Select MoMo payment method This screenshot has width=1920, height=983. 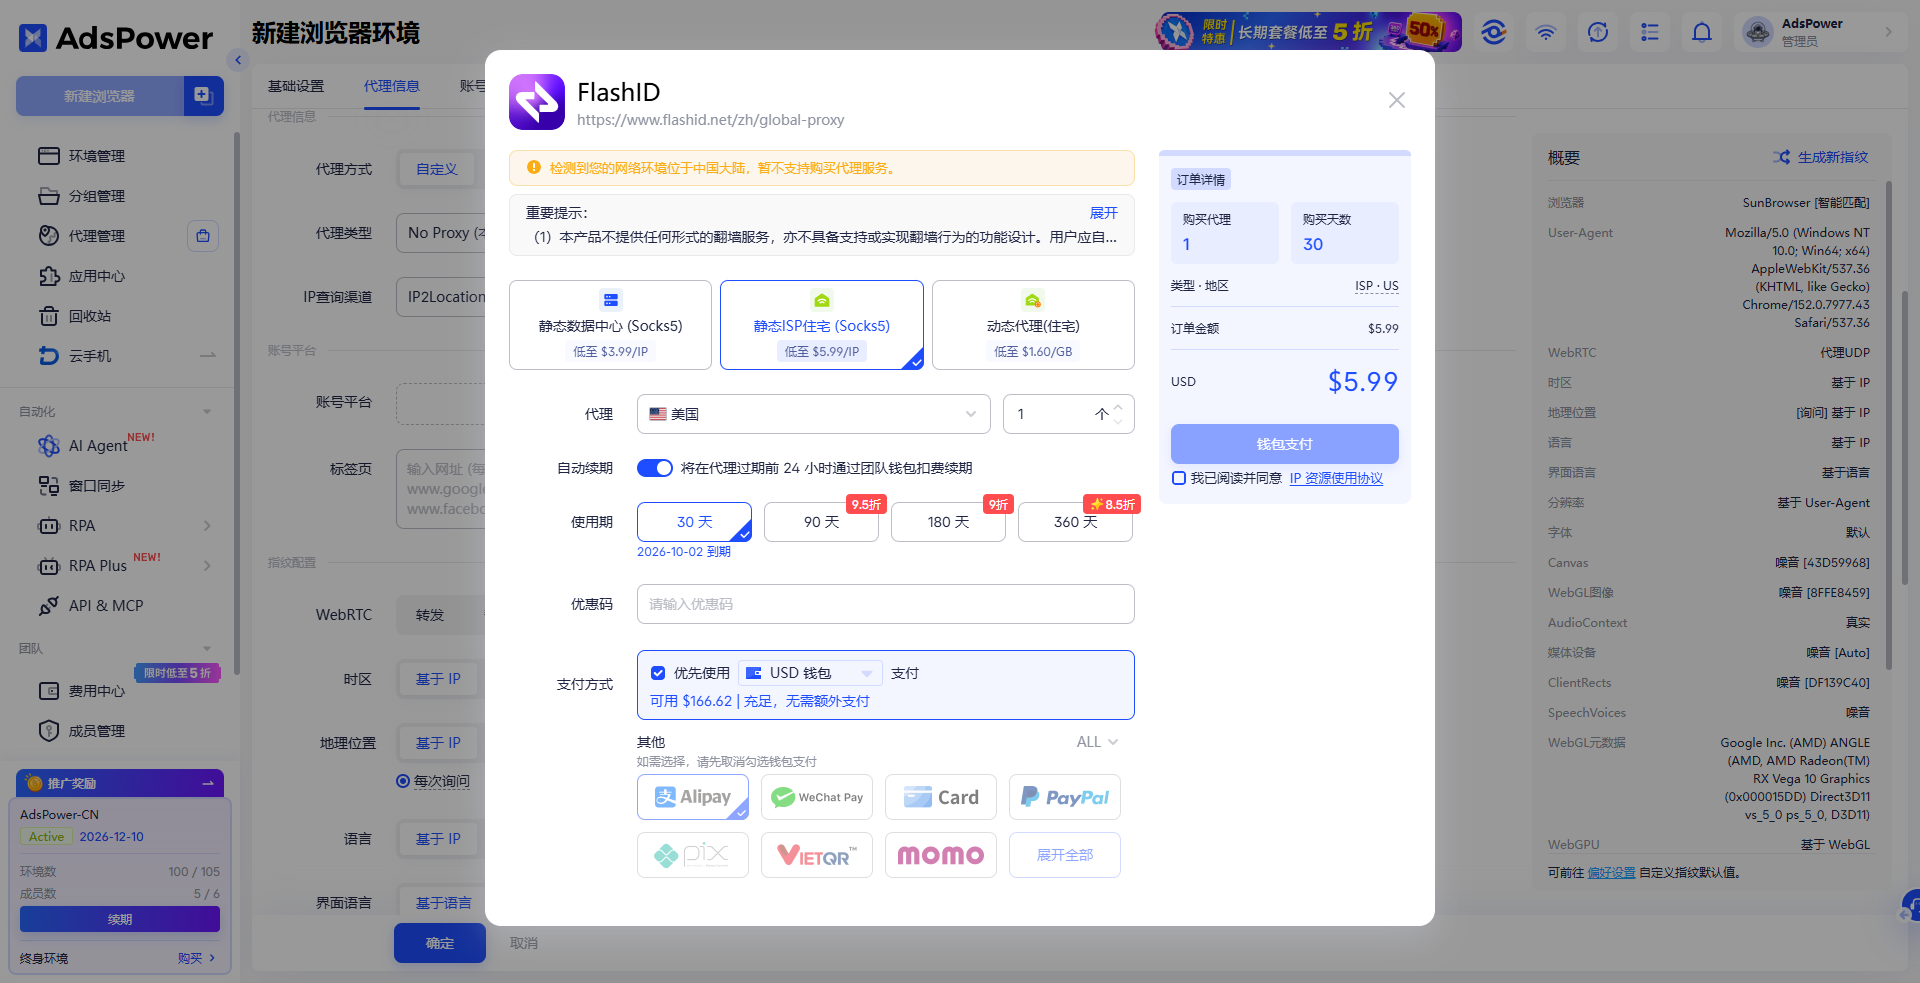point(941,855)
